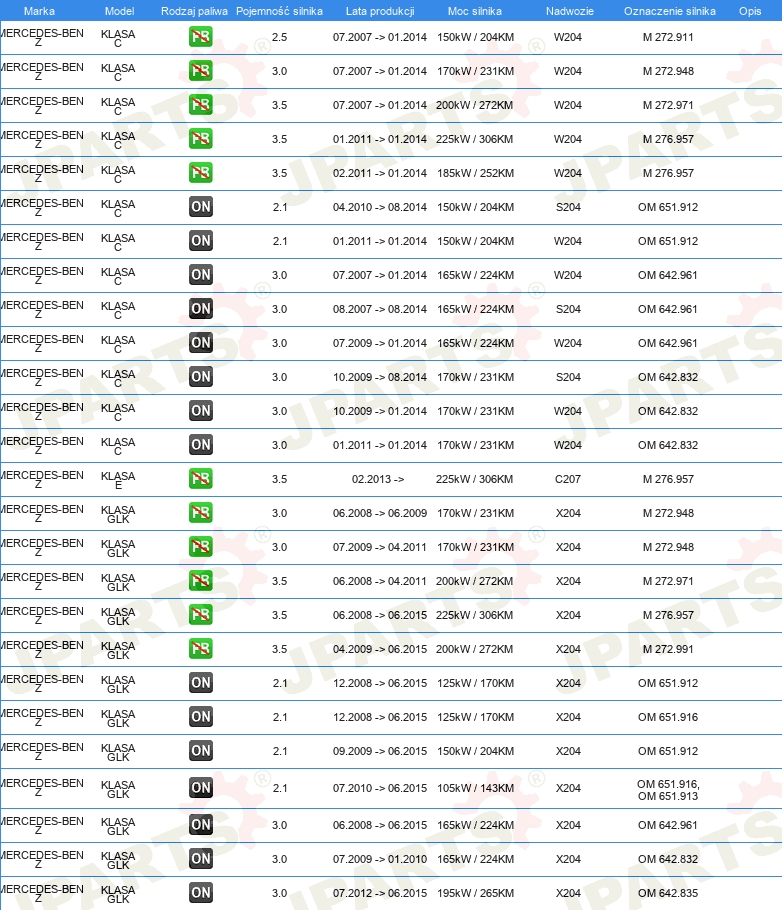
Task: Click the 195kW / 265KM power cell
Action: (475, 893)
